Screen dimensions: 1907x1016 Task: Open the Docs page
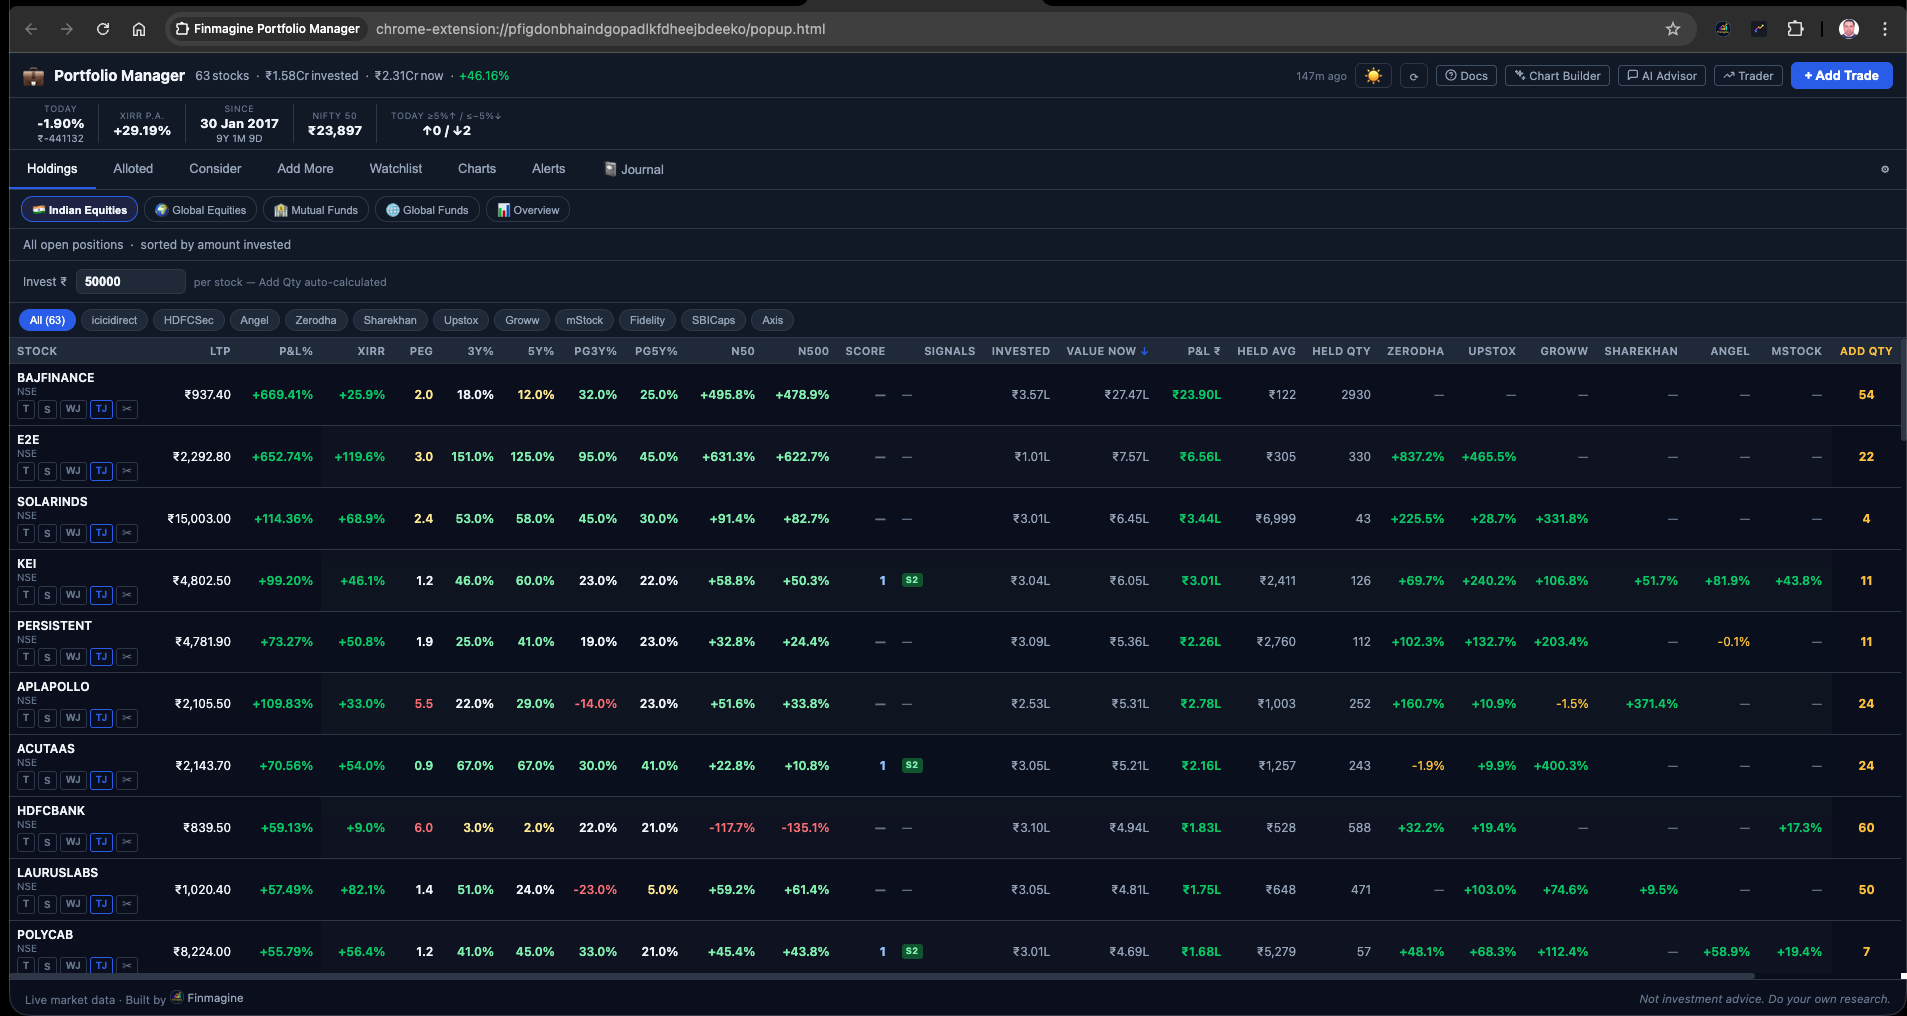(1465, 75)
